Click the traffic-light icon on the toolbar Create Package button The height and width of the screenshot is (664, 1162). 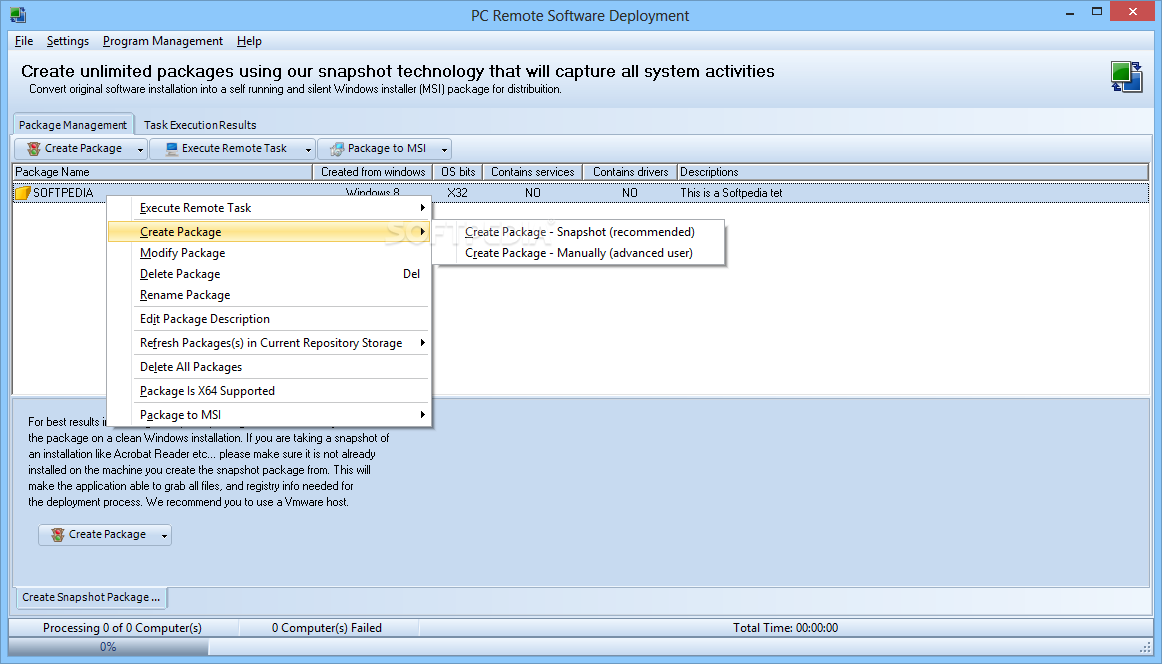point(33,149)
